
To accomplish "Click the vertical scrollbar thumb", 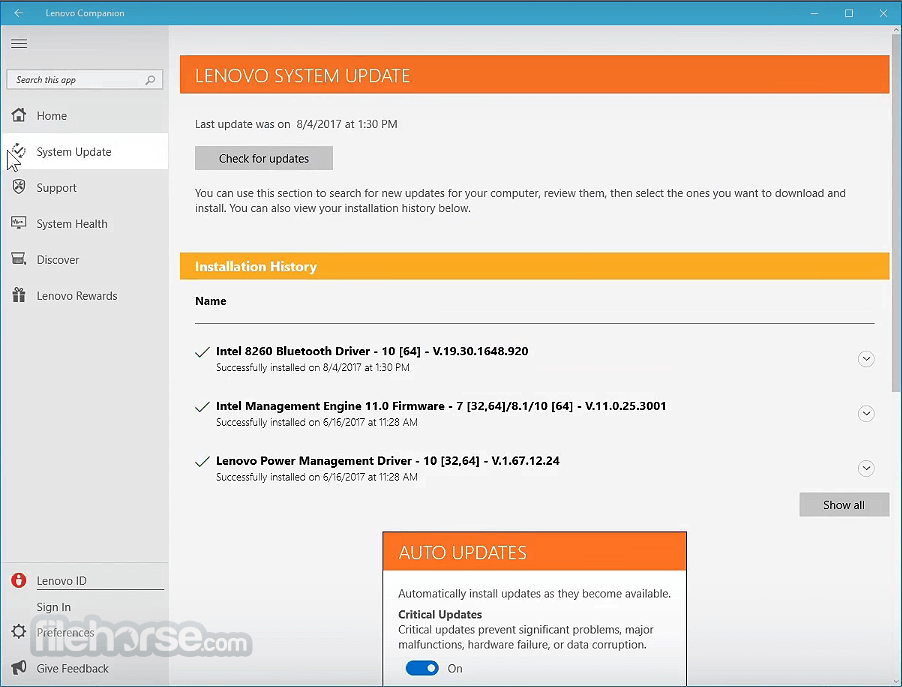I will click(896, 213).
